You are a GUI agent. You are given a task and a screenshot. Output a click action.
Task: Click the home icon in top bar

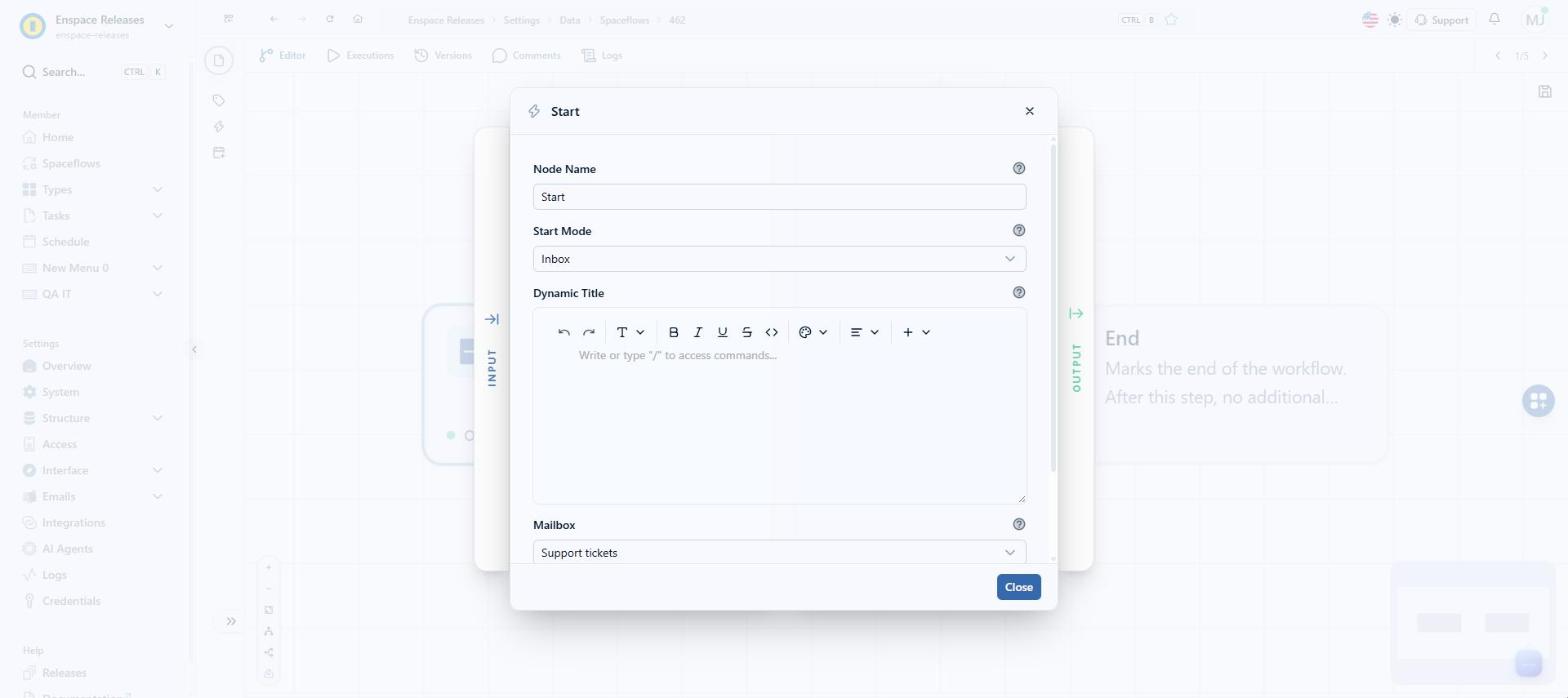point(358,19)
